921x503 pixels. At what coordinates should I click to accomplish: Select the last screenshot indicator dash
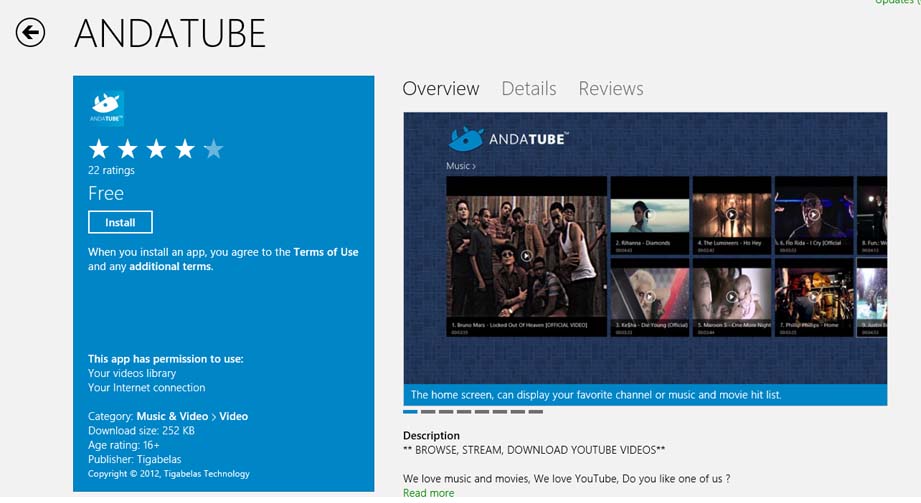click(x=536, y=412)
